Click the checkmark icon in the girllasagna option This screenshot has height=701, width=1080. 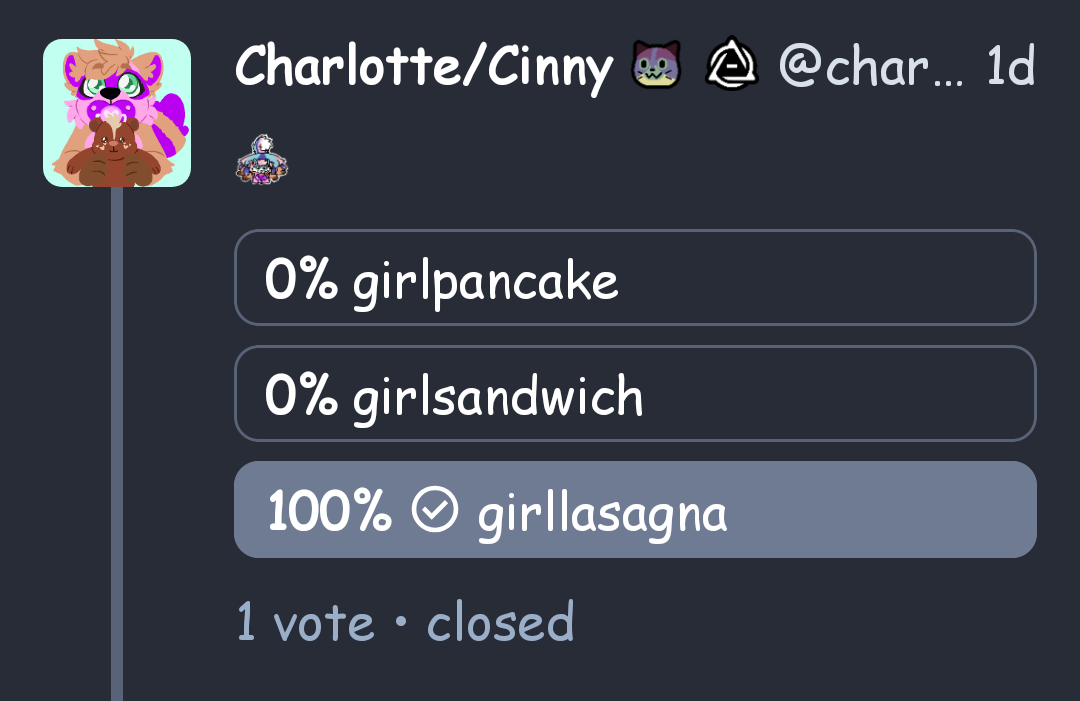[435, 511]
